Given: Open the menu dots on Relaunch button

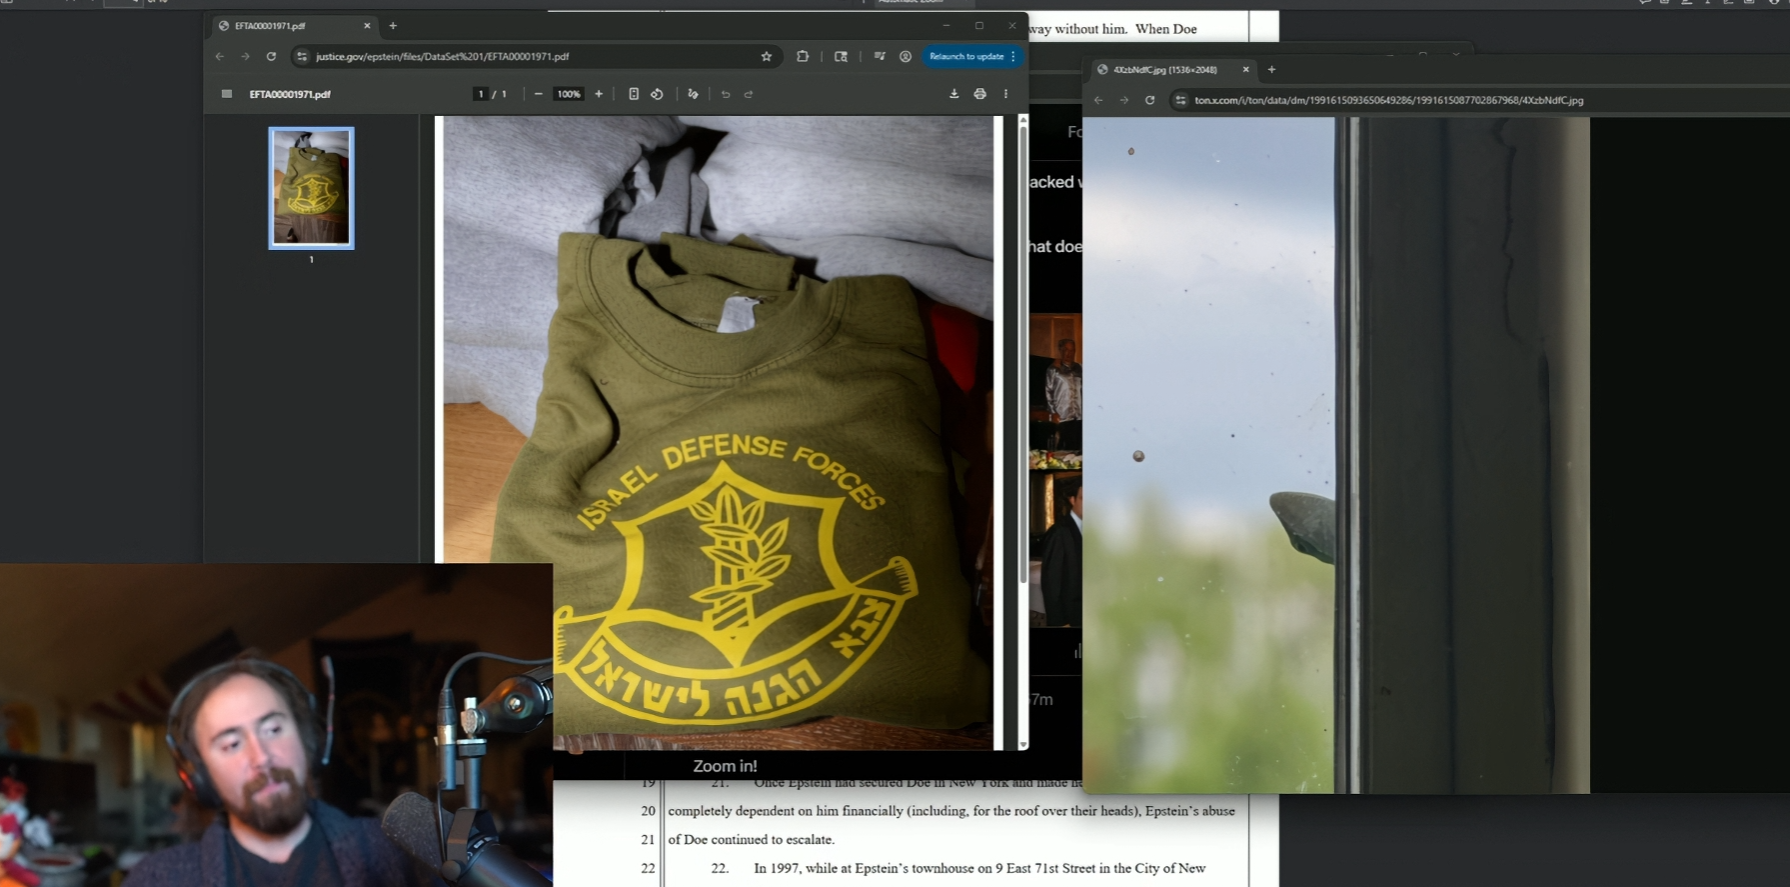Looking at the screenshot, I should pyautogui.click(x=1014, y=57).
